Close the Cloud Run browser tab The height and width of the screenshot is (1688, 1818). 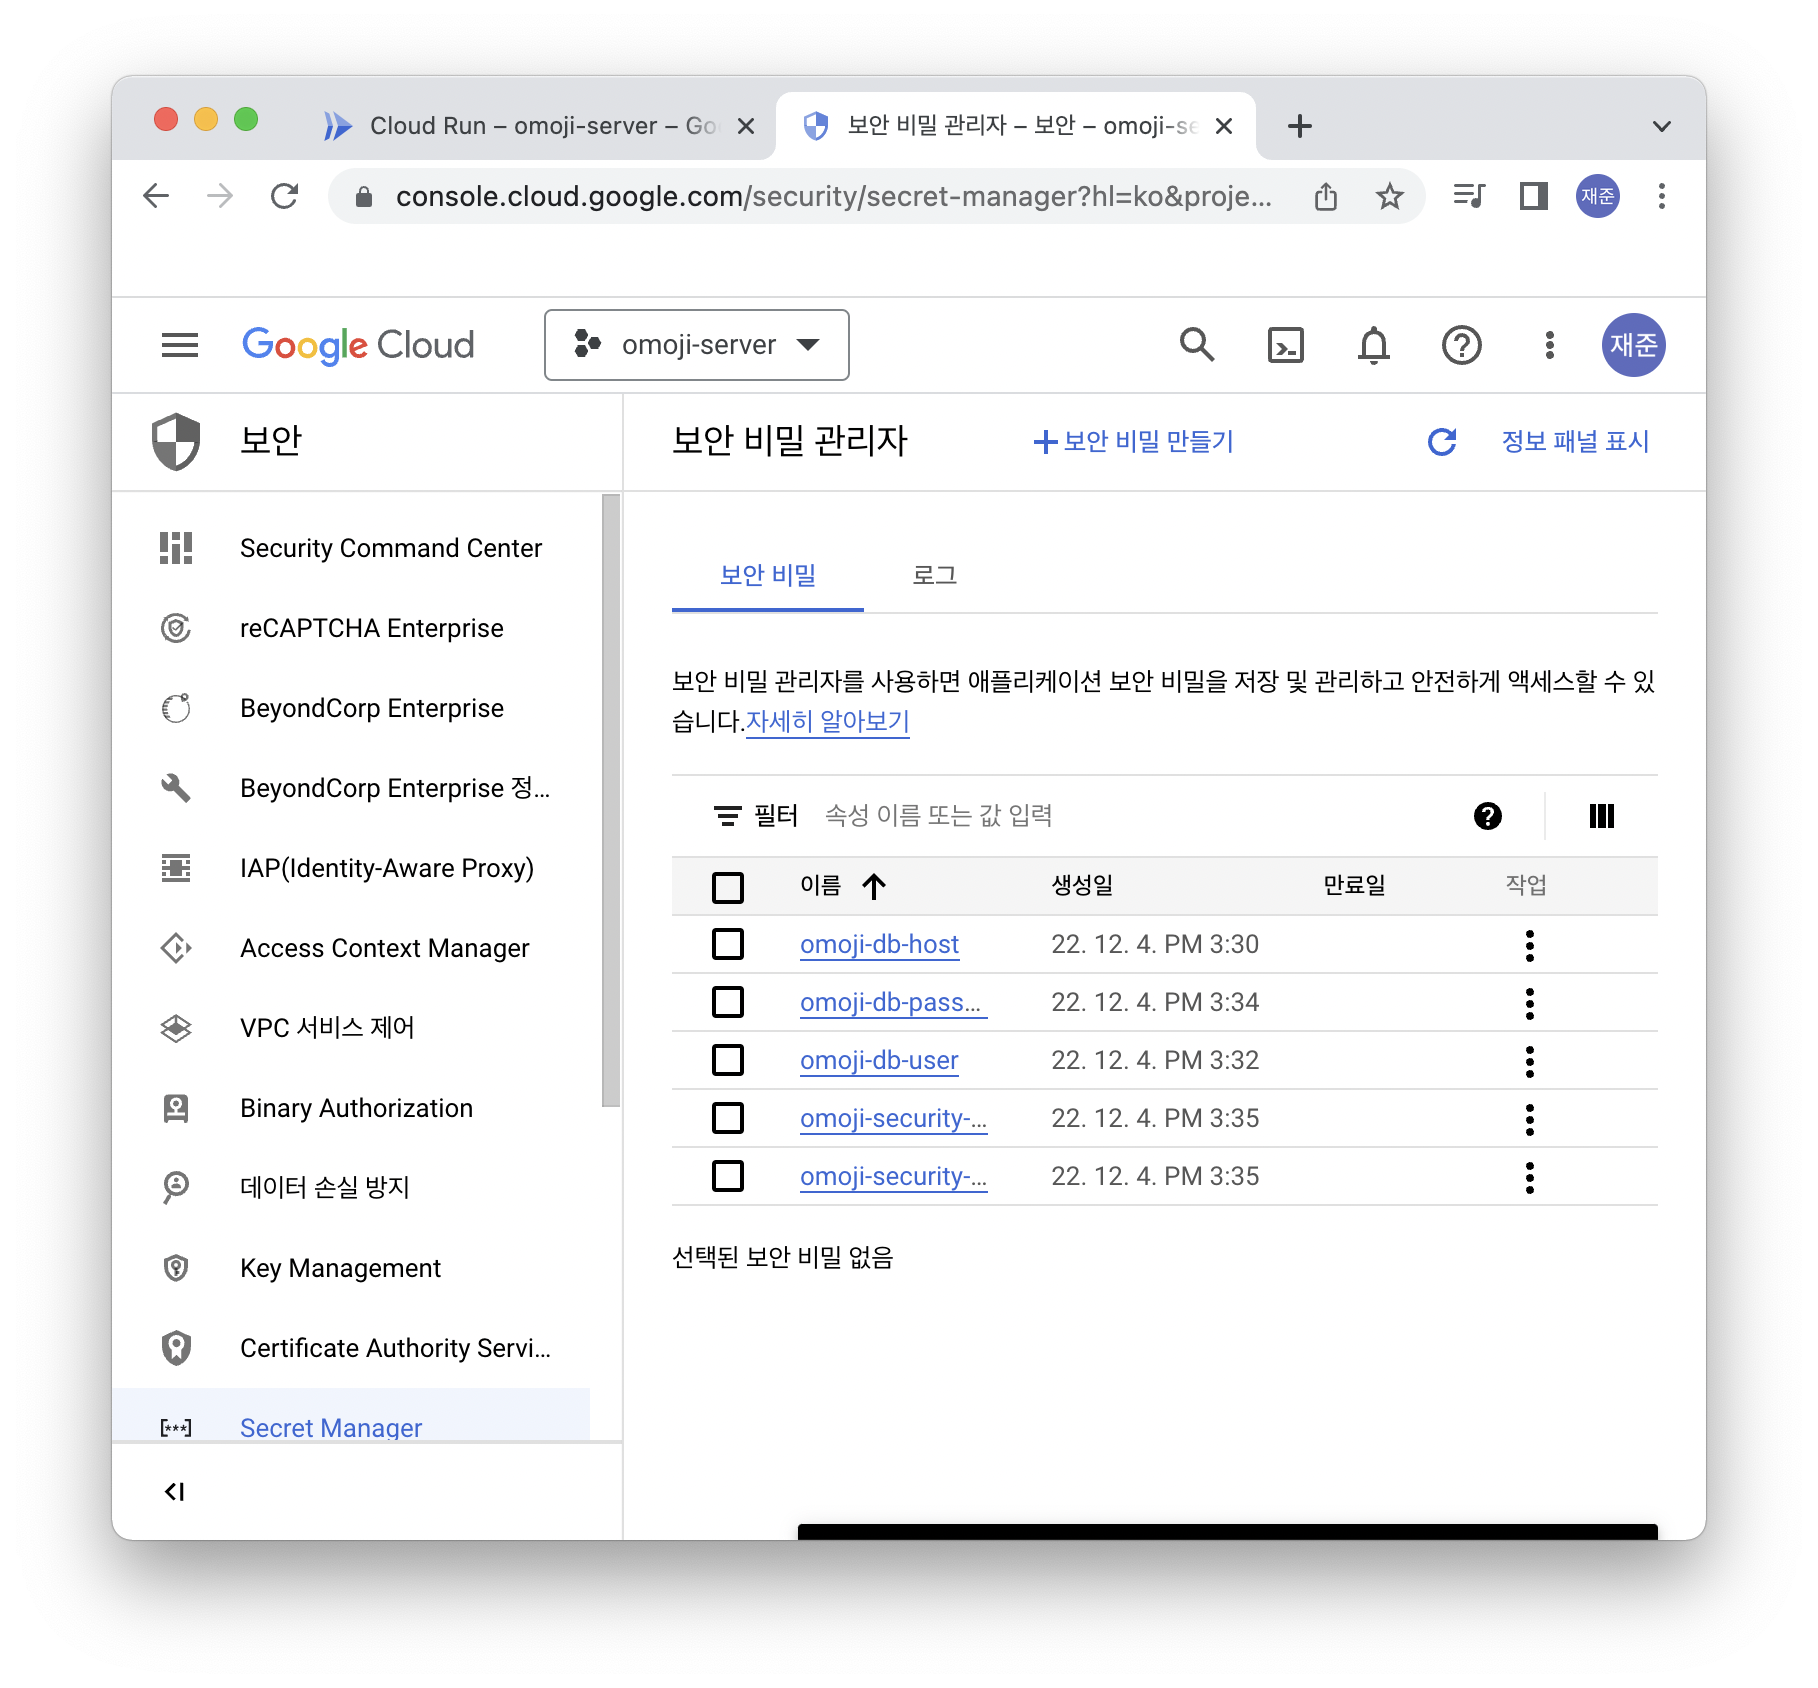click(x=746, y=126)
